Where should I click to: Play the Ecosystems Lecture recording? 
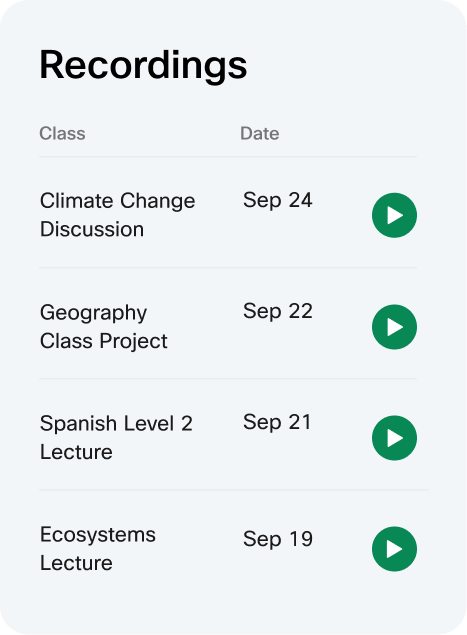[394, 549]
